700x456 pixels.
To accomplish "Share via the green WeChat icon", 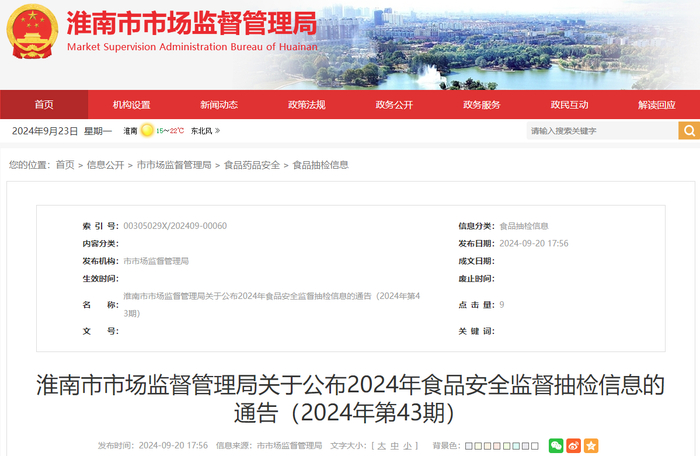I will pos(556,446).
